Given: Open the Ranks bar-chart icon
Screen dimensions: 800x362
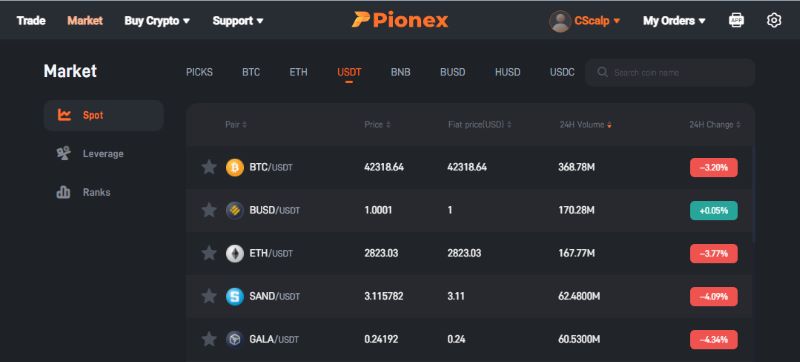Looking at the screenshot, I should point(63,192).
